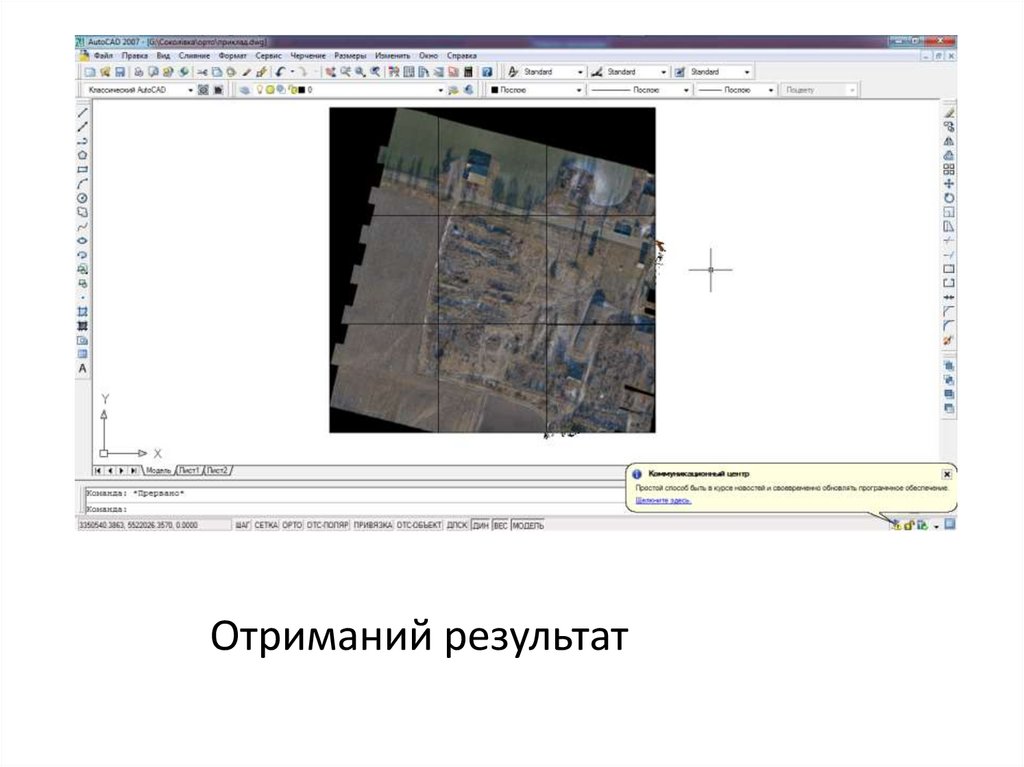Open Help with the question mark icon

point(487,72)
